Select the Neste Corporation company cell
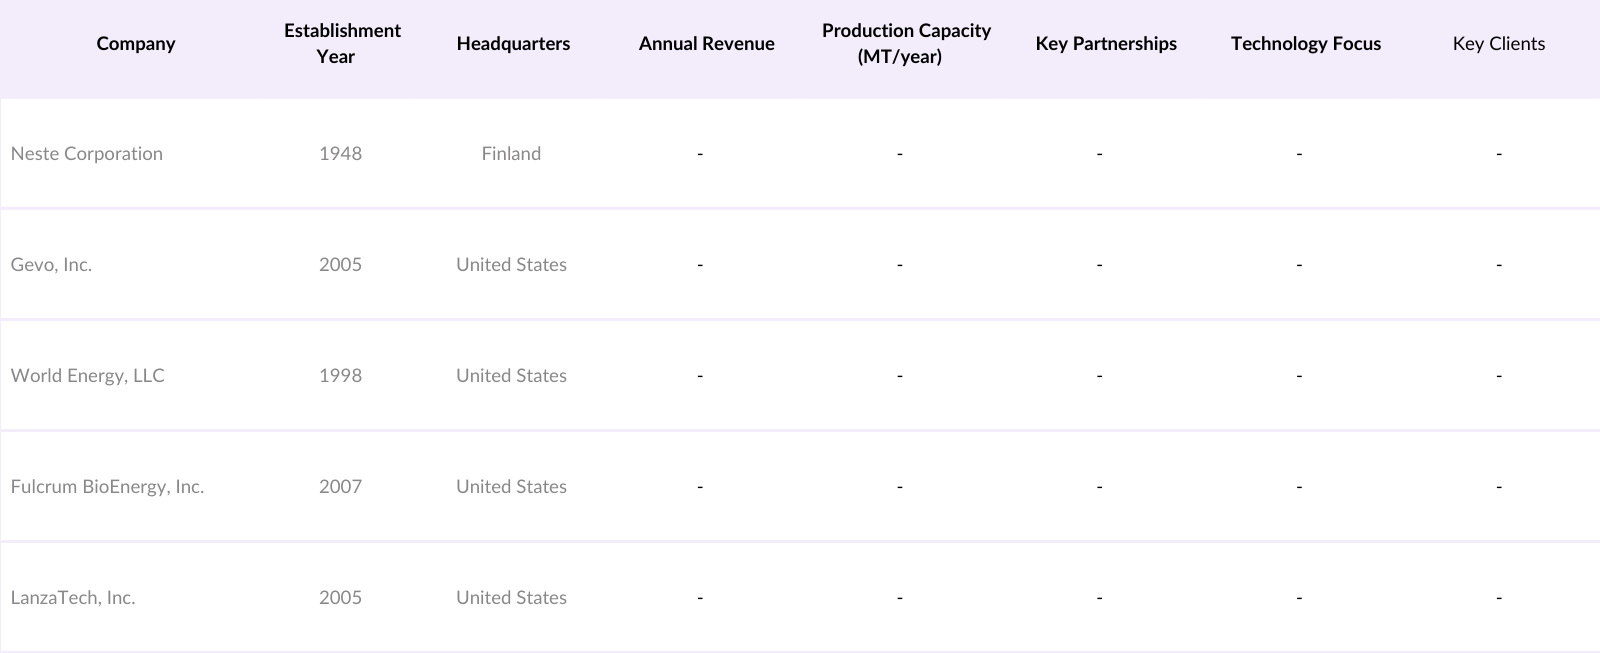1600x653 pixels. (87, 154)
